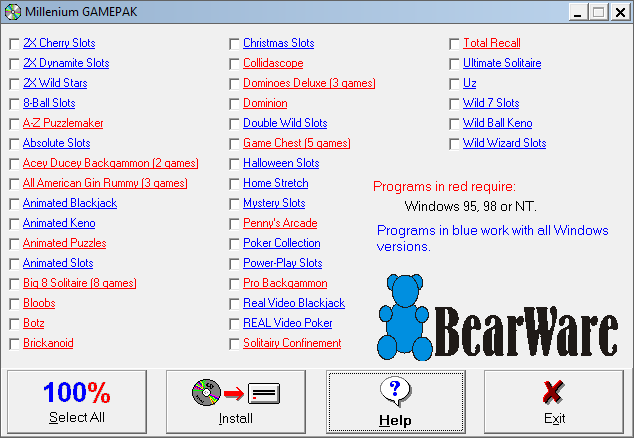Tick the Acey Ducey Backgammon checkbox
The height and width of the screenshot is (438, 634).
tap(14, 164)
